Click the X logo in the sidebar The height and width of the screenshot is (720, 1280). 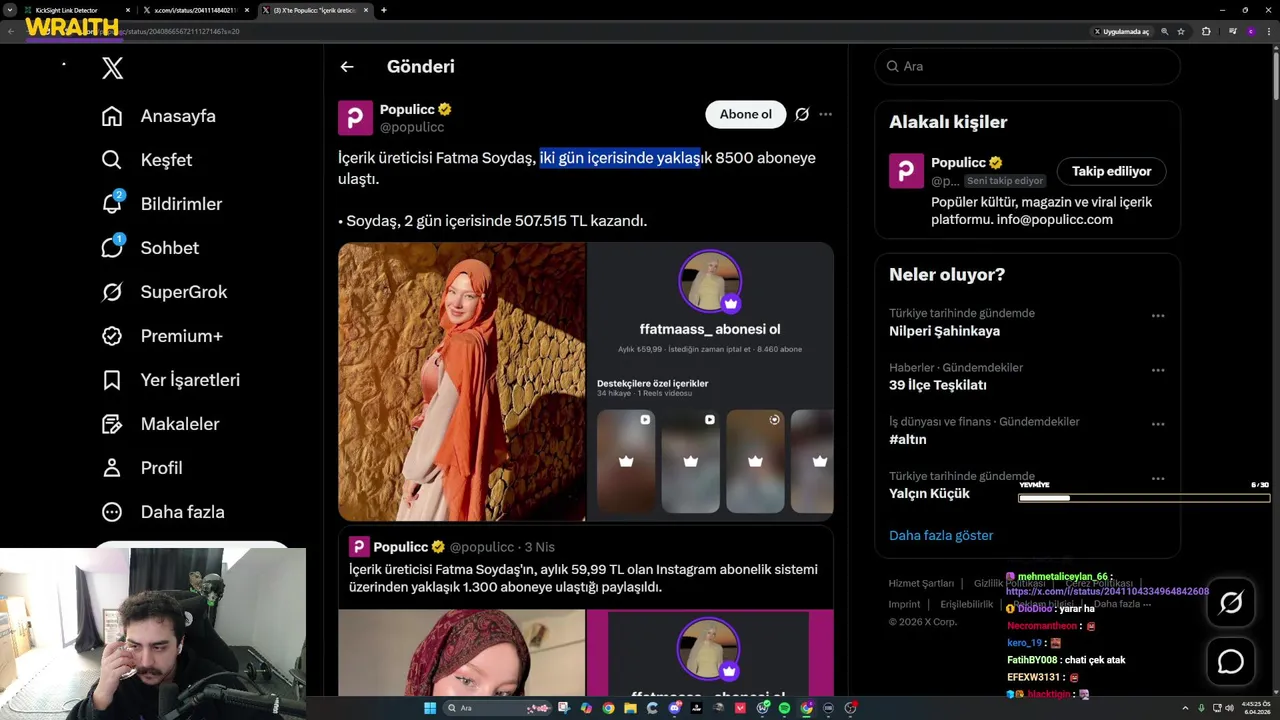(x=112, y=68)
